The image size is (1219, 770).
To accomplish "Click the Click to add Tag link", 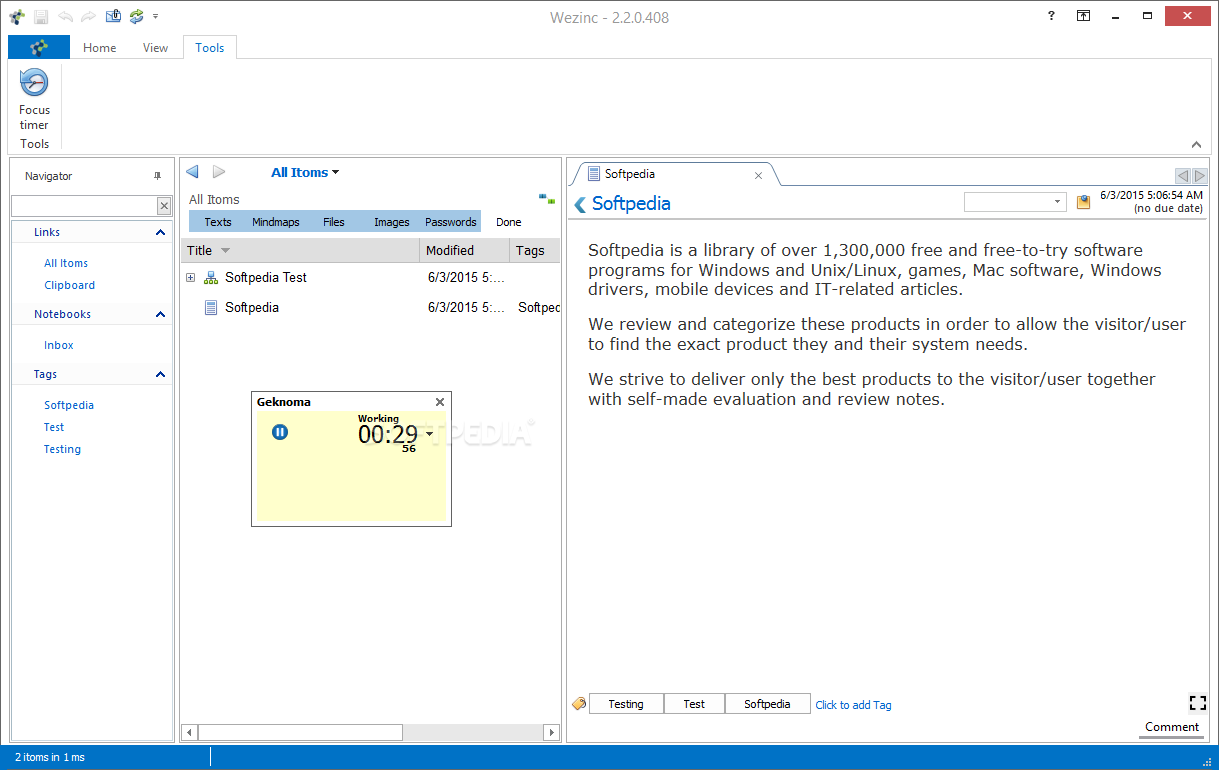I will pyautogui.click(x=853, y=705).
